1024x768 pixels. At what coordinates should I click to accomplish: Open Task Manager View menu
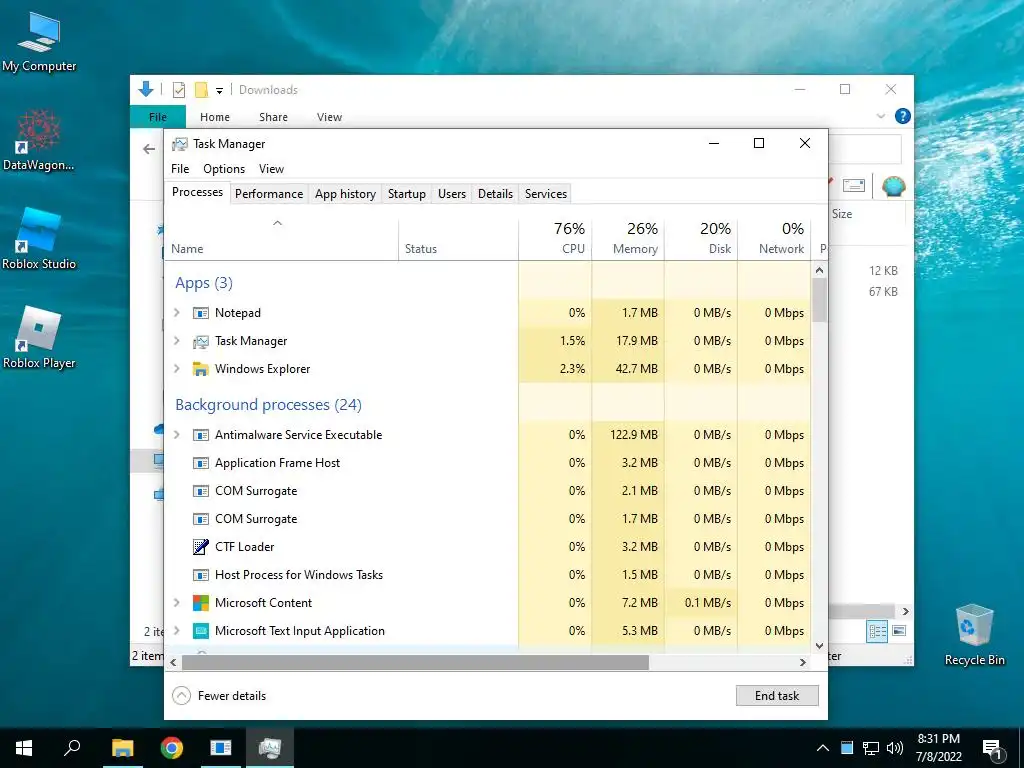coord(271,168)
